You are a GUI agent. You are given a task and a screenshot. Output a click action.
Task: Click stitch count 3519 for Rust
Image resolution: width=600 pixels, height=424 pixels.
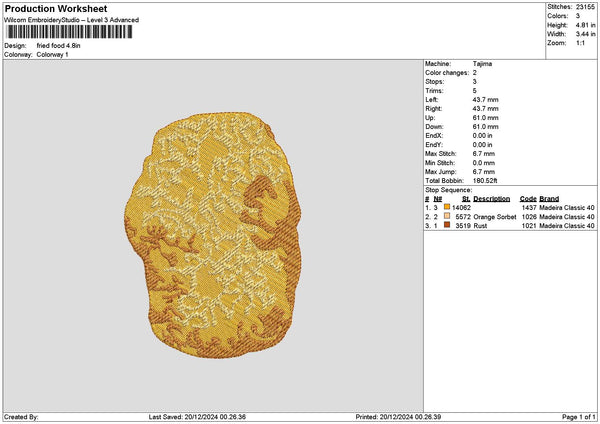463,226
